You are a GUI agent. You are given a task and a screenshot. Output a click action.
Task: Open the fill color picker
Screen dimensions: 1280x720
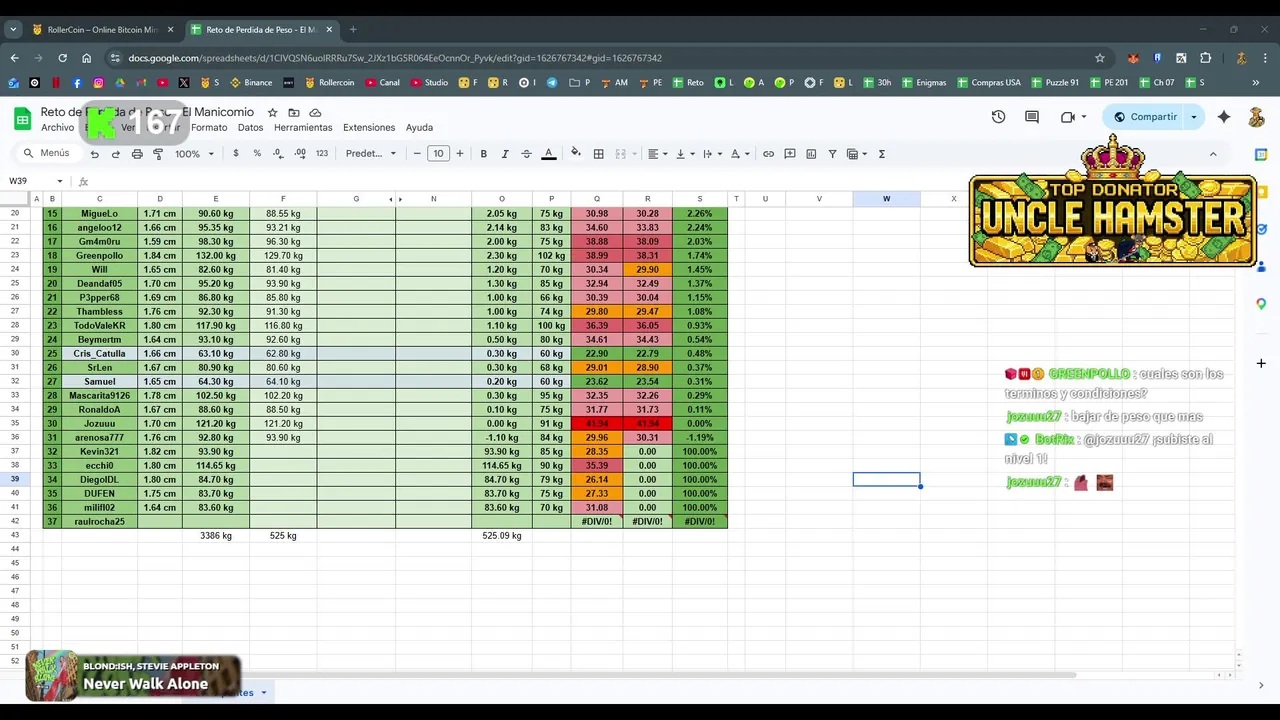pos(575,154)
